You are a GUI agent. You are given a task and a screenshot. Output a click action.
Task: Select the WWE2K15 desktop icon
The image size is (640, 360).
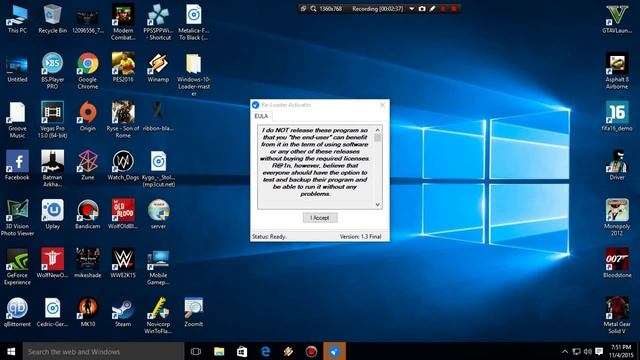click(x=123, y=263)
